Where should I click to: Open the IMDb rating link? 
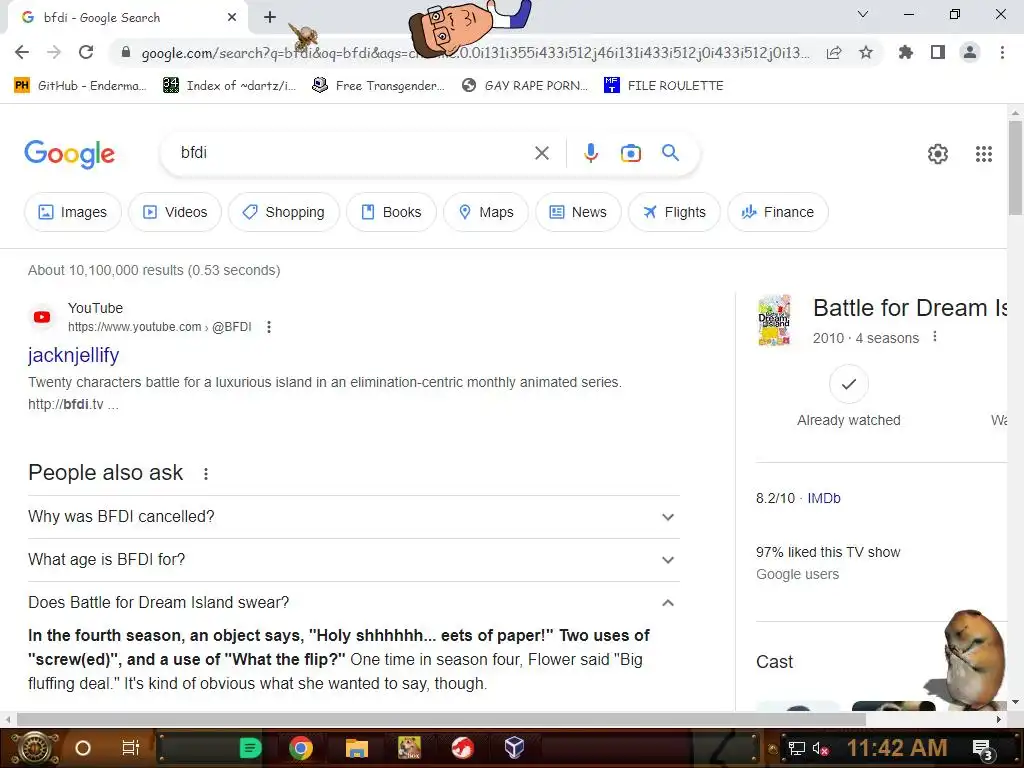coord(824,498)
